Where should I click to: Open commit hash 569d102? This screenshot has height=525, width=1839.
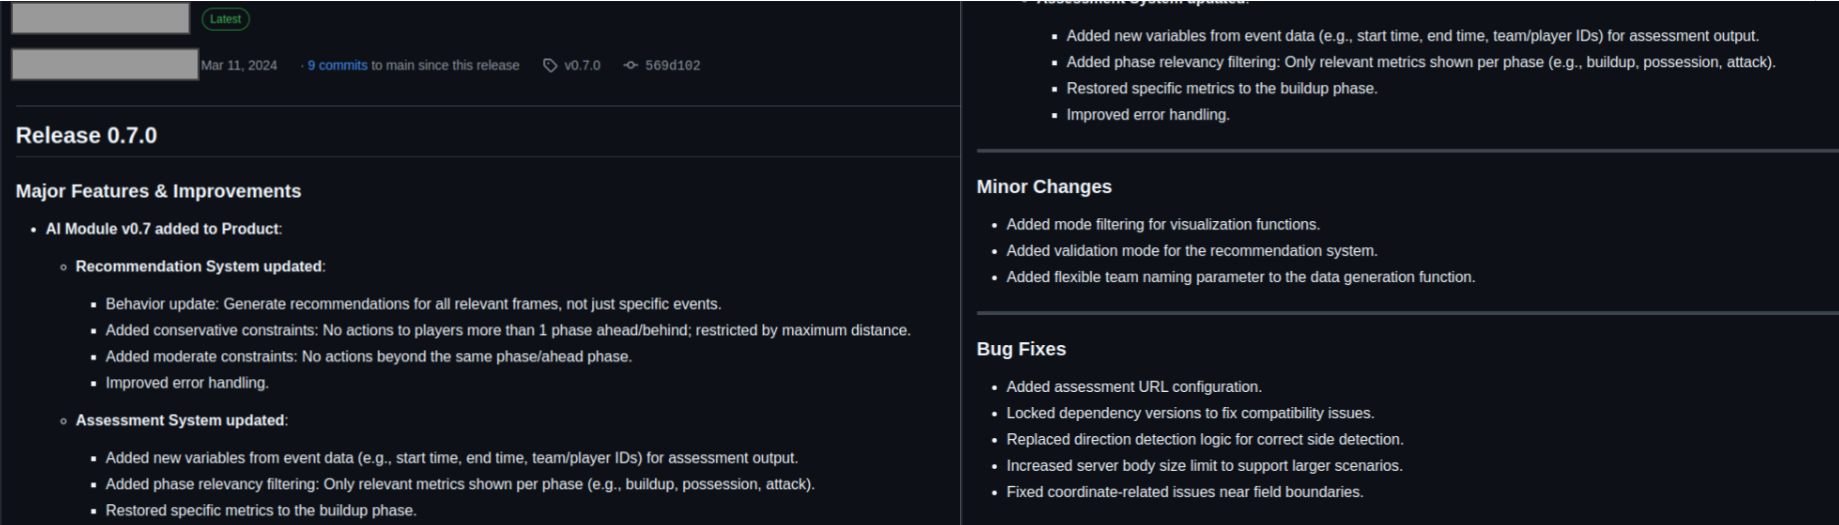pos(672,65)
